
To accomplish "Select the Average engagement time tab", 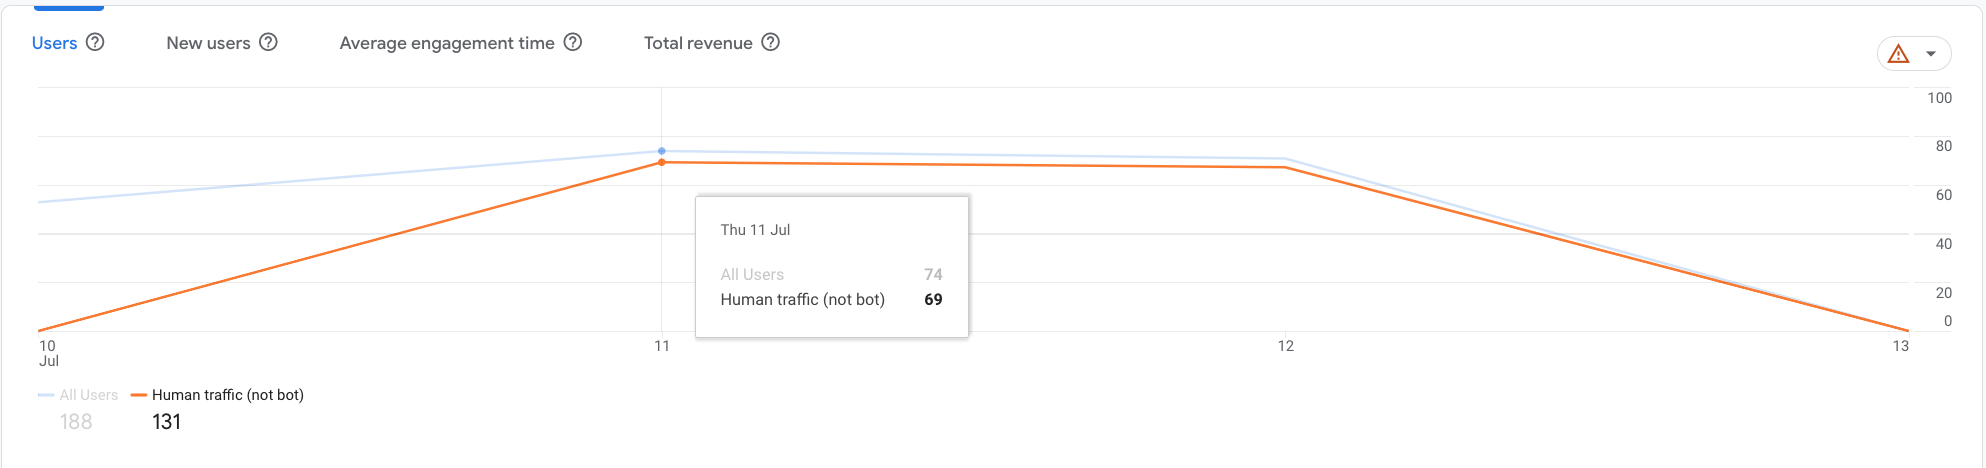I will (x=446, y=43).
